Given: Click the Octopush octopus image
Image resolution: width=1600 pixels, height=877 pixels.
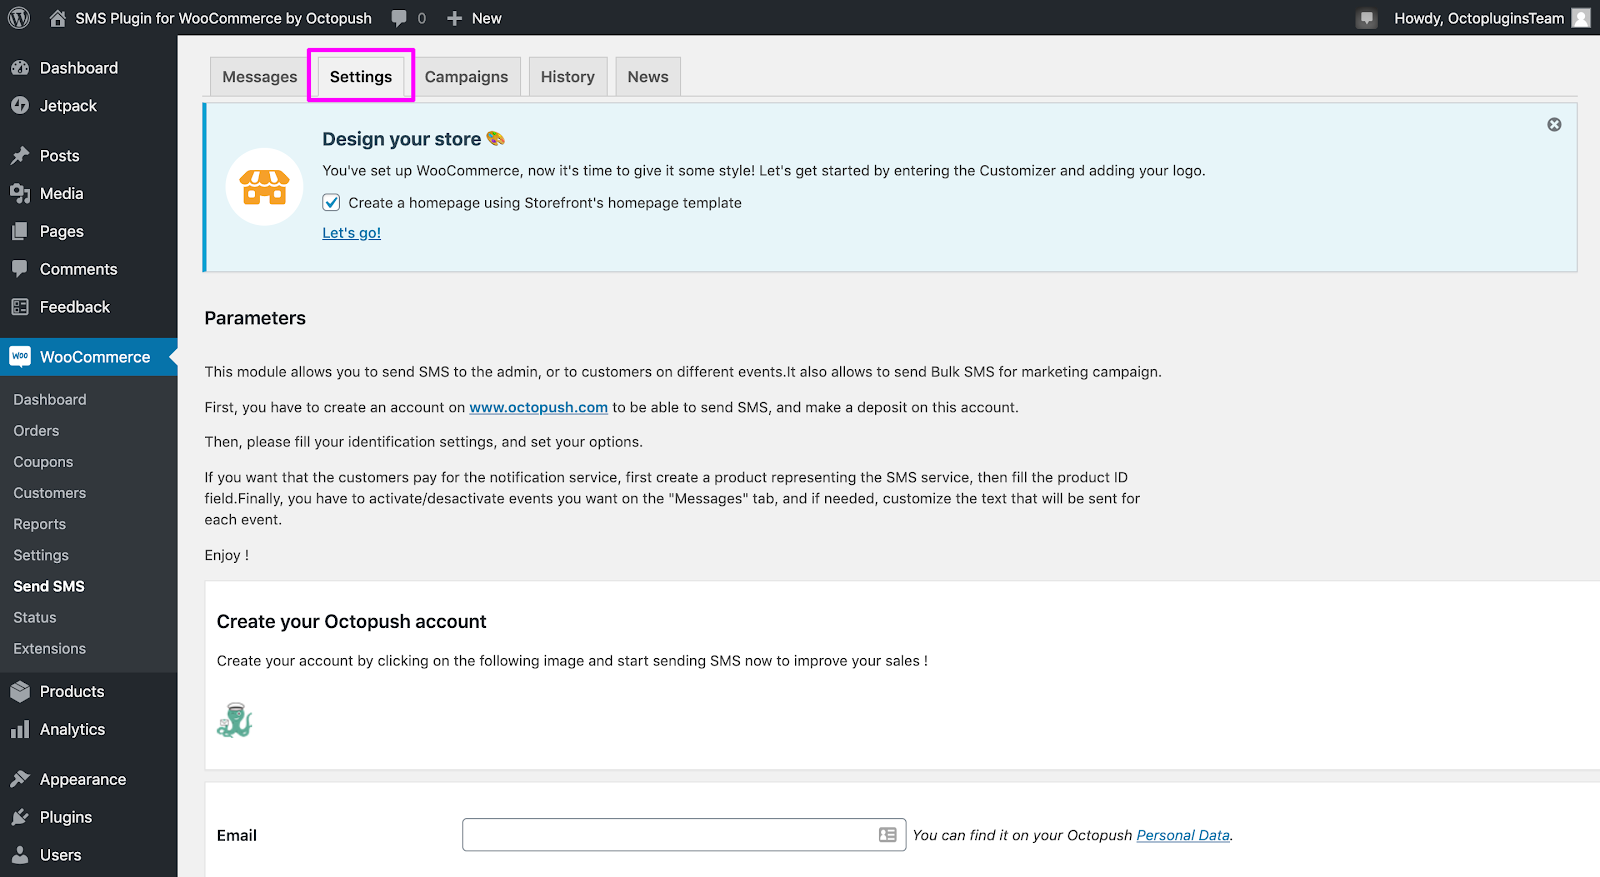Looking at the screenshot, I should coord(235,720).
